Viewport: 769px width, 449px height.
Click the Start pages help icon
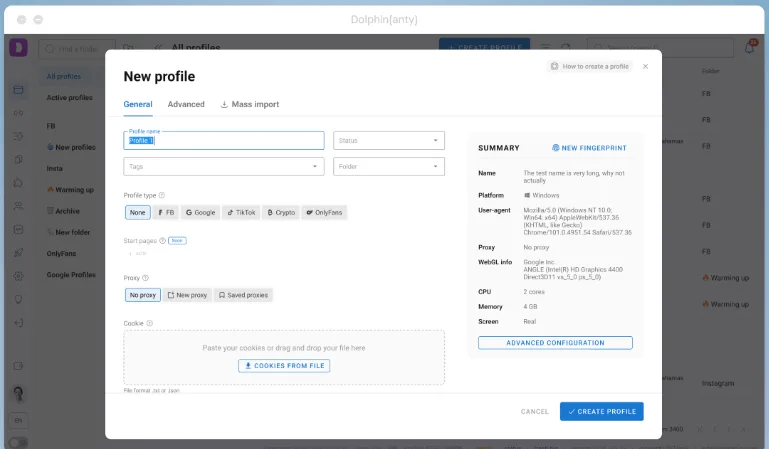[162, 241]
